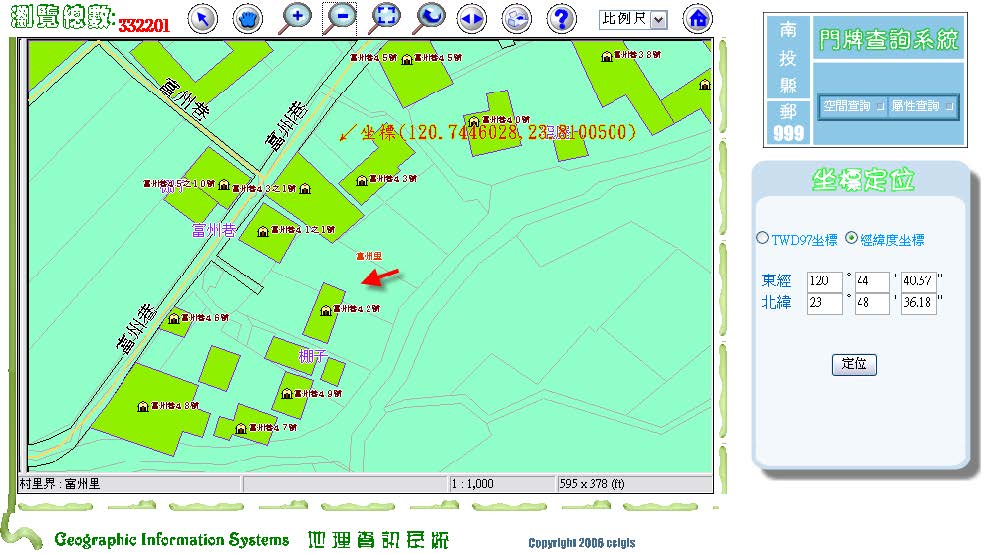Click the left-right arrows toolbar icon
The width and height of the screenshot is (984, 553).
click(x=472, y=18)
